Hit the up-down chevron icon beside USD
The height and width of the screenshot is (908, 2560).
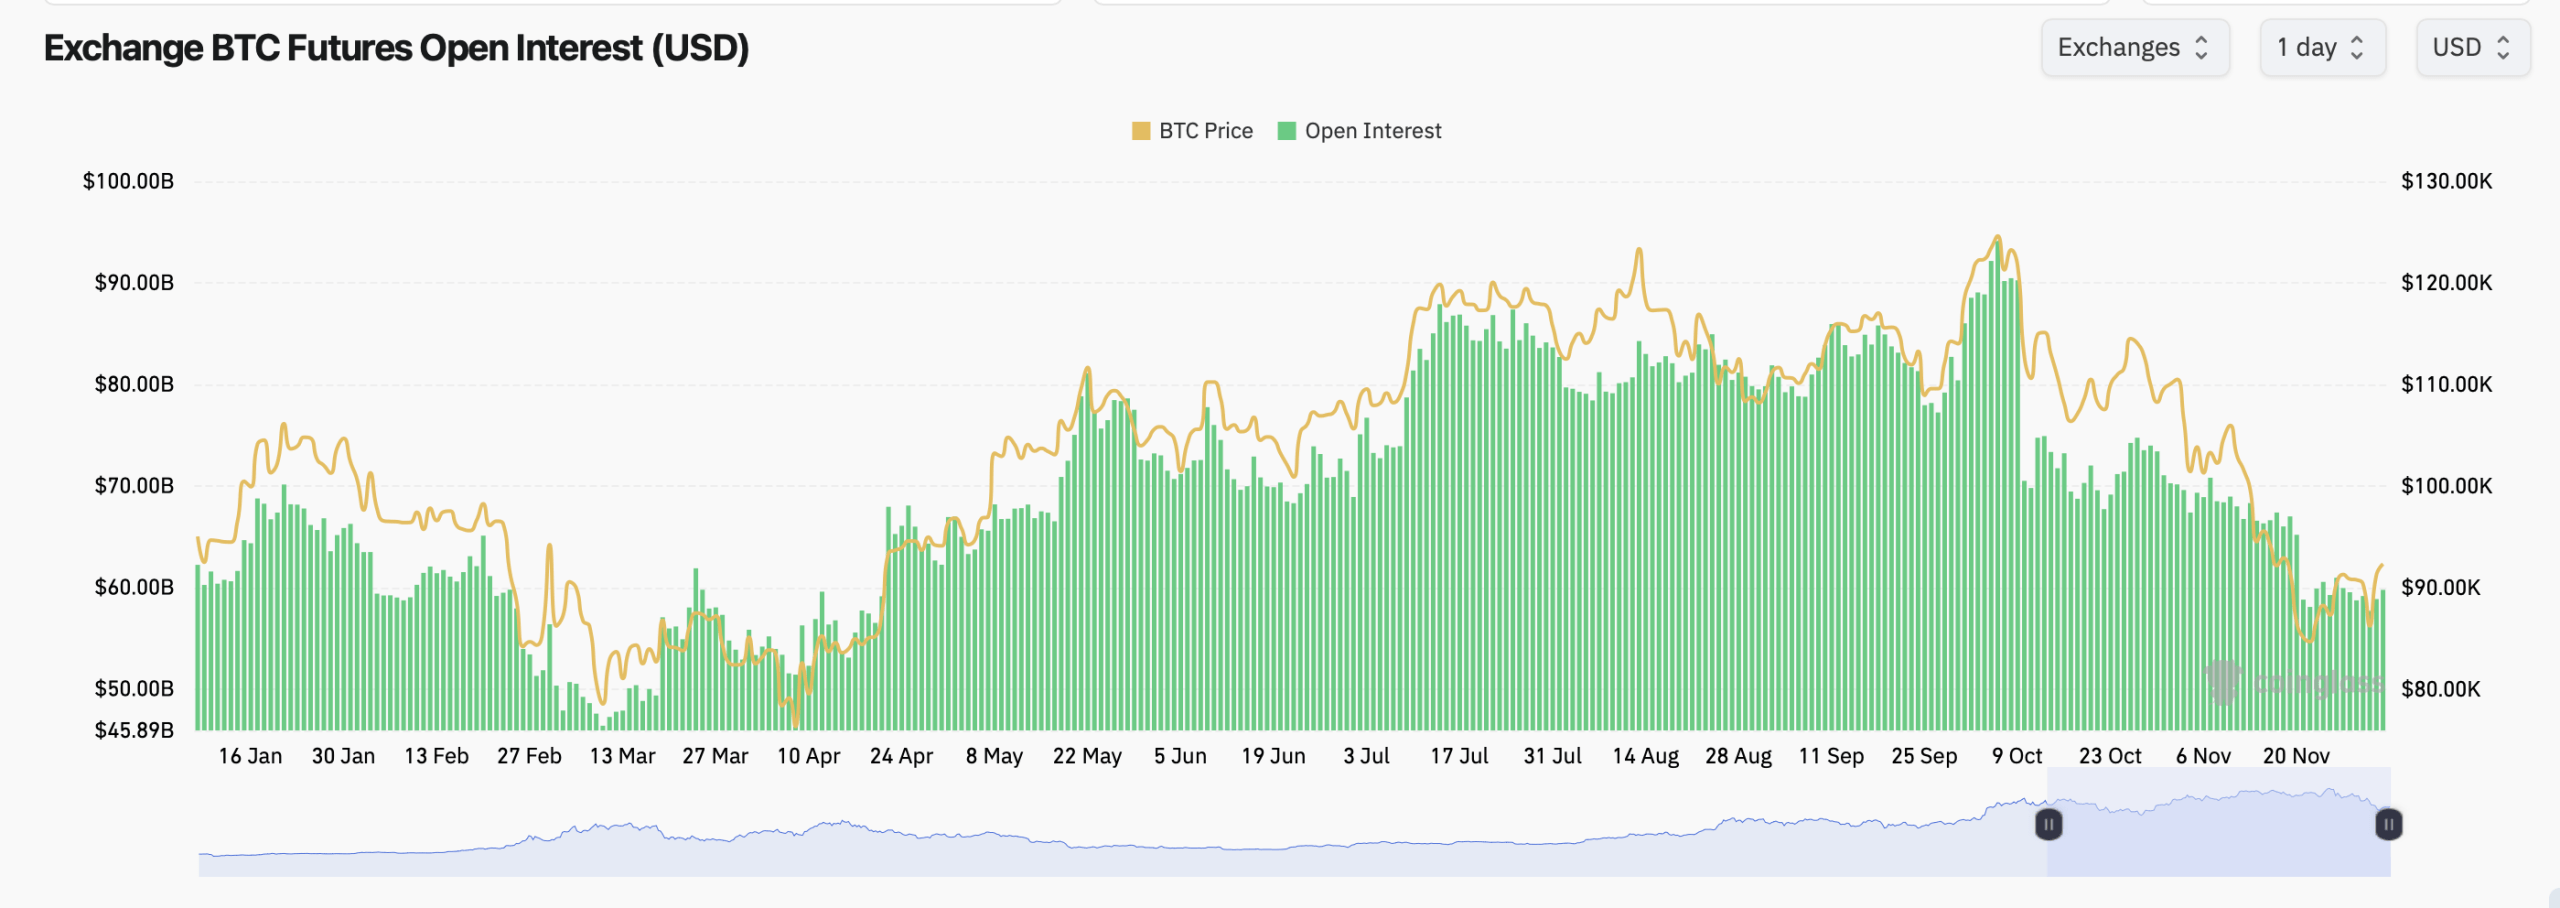click(x=2503, y=48)
